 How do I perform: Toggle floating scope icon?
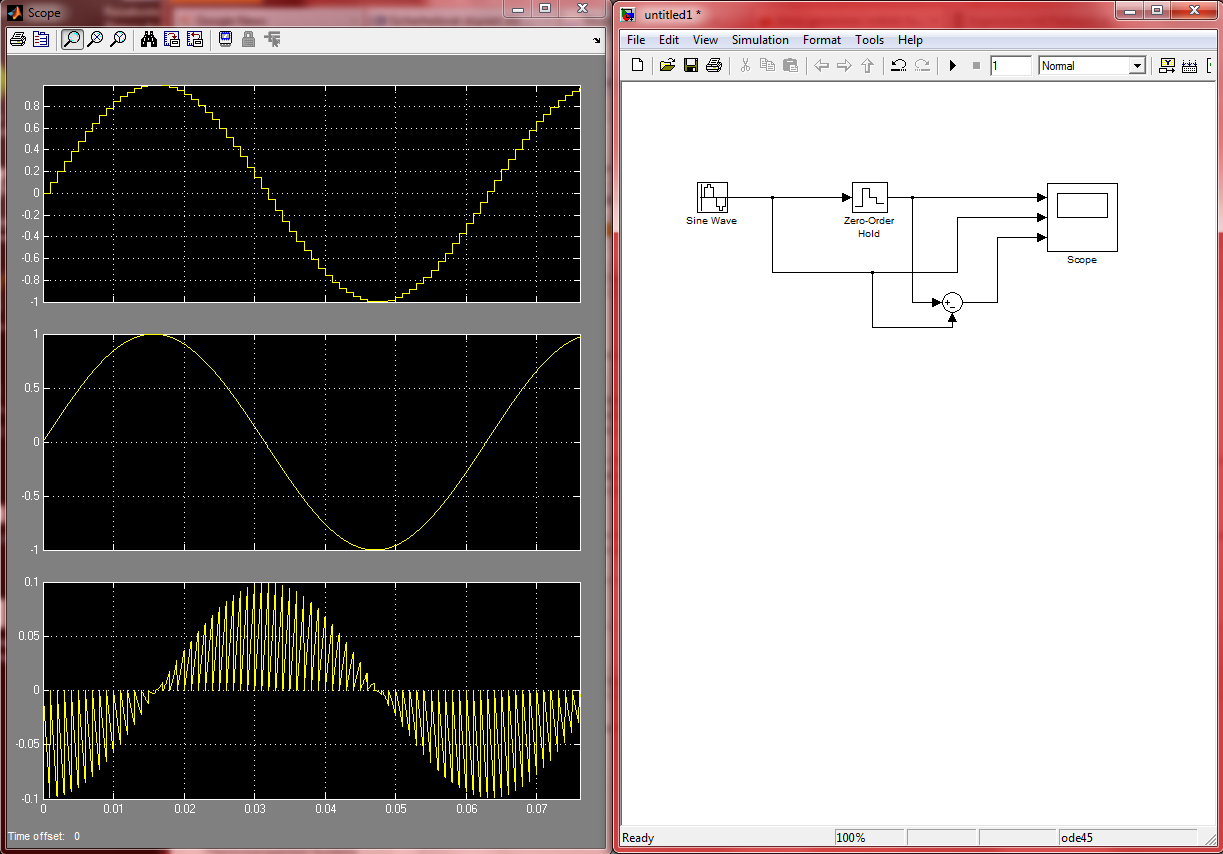click(x=226, y=40)
